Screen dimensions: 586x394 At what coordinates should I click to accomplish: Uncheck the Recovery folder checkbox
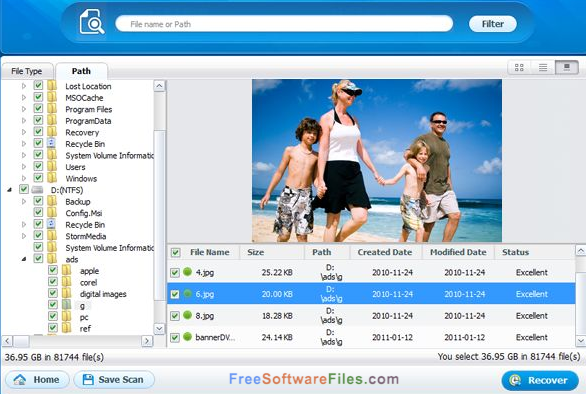click(38, 132)
